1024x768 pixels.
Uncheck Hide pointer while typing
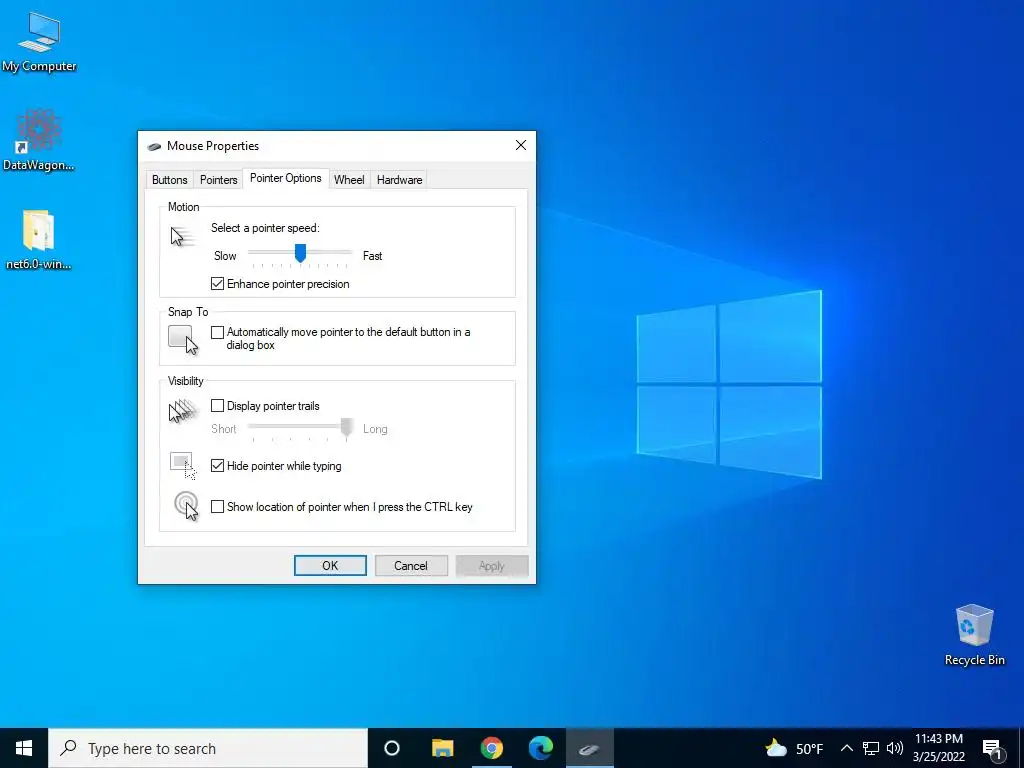[x=217, y=466]
